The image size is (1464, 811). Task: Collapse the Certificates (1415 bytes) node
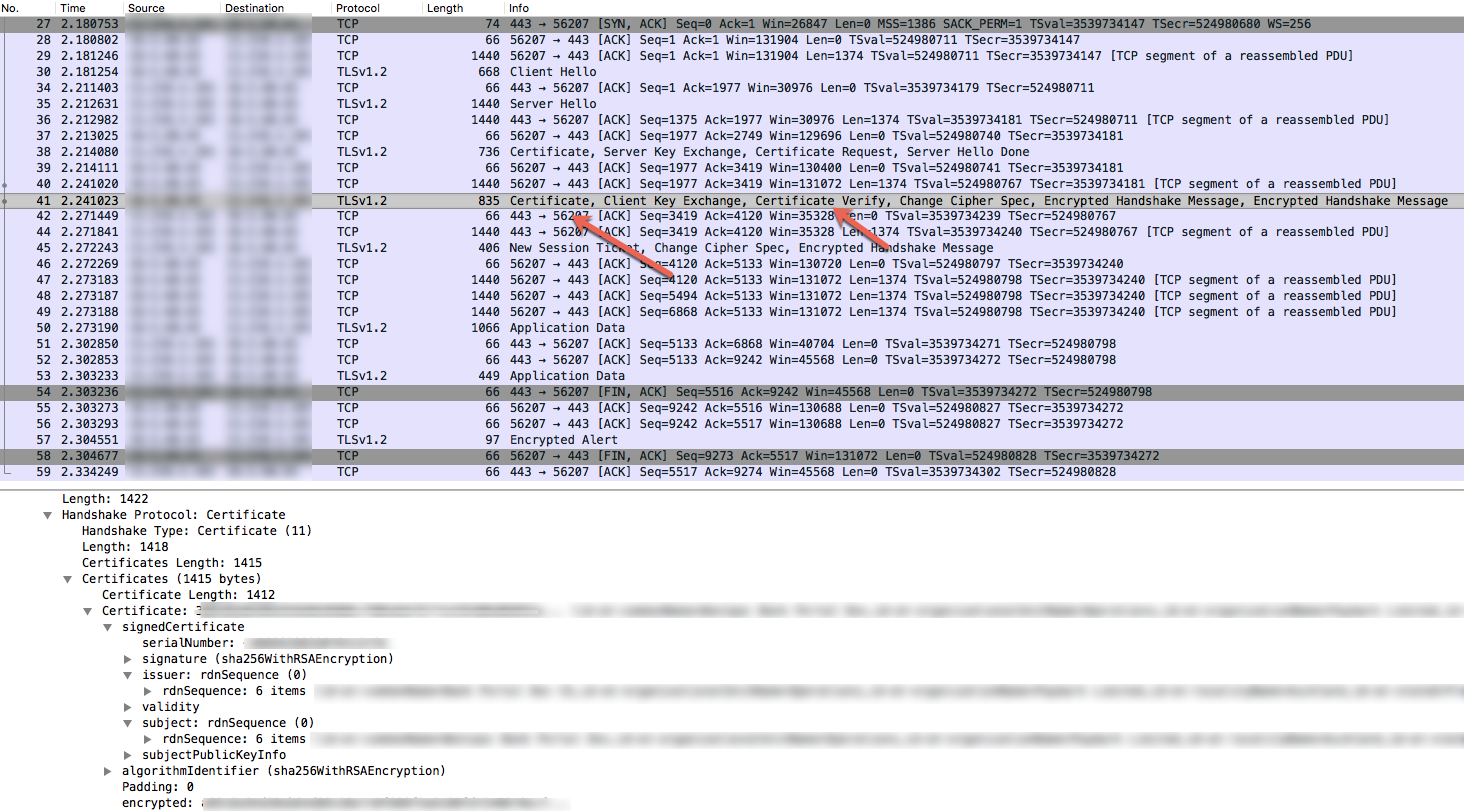click(x=68, y=579)
